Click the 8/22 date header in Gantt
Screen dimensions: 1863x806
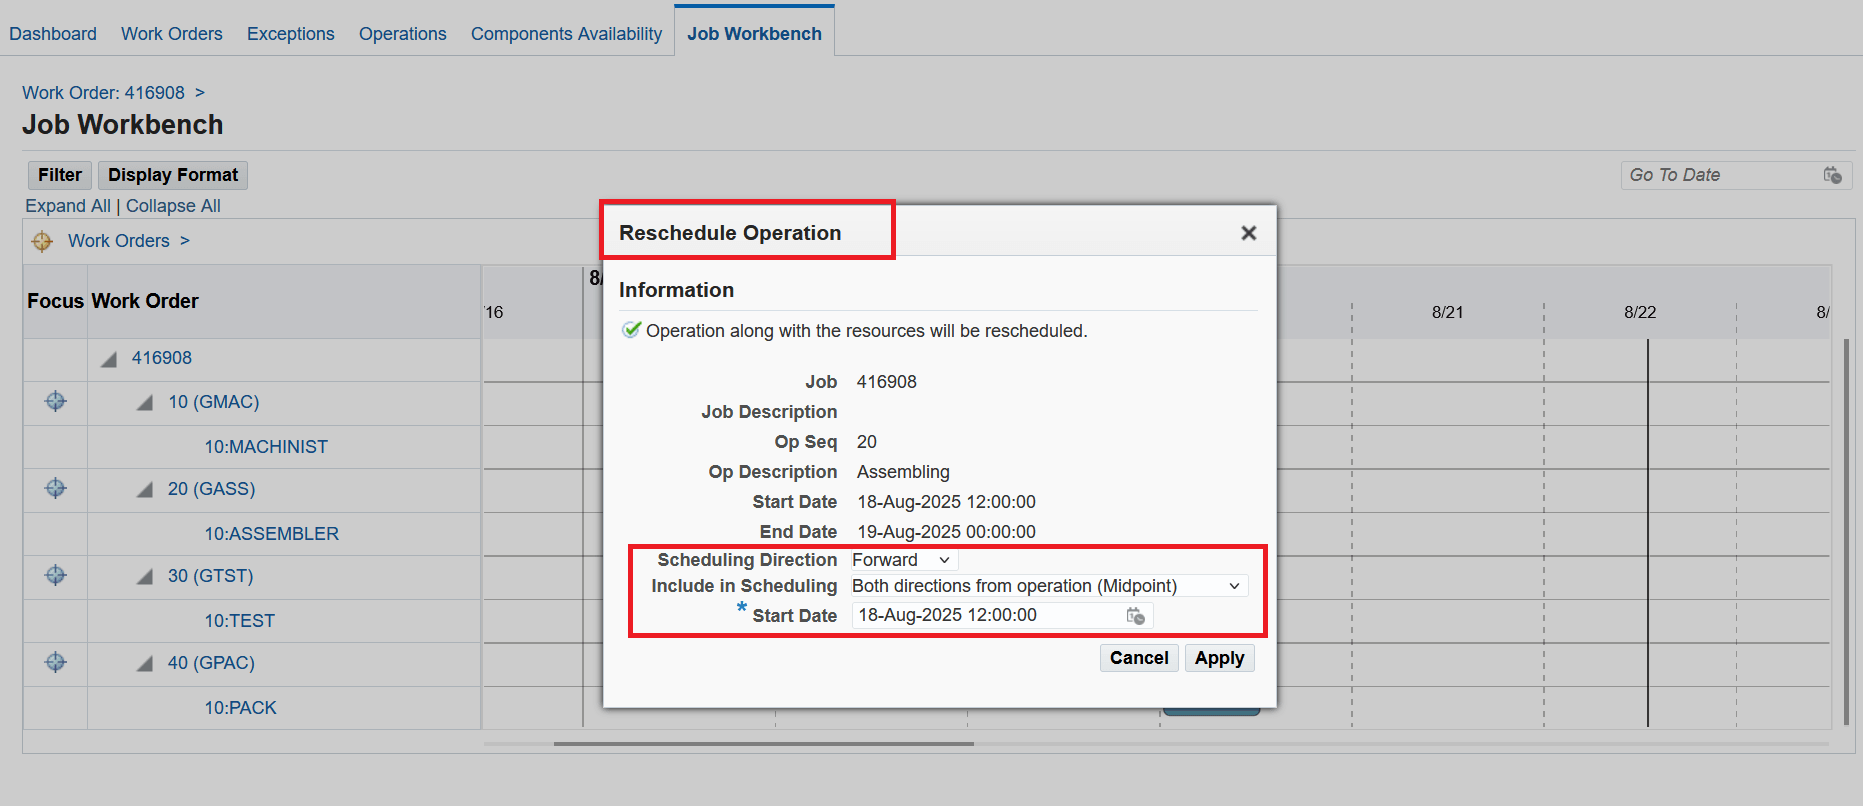1640,312
